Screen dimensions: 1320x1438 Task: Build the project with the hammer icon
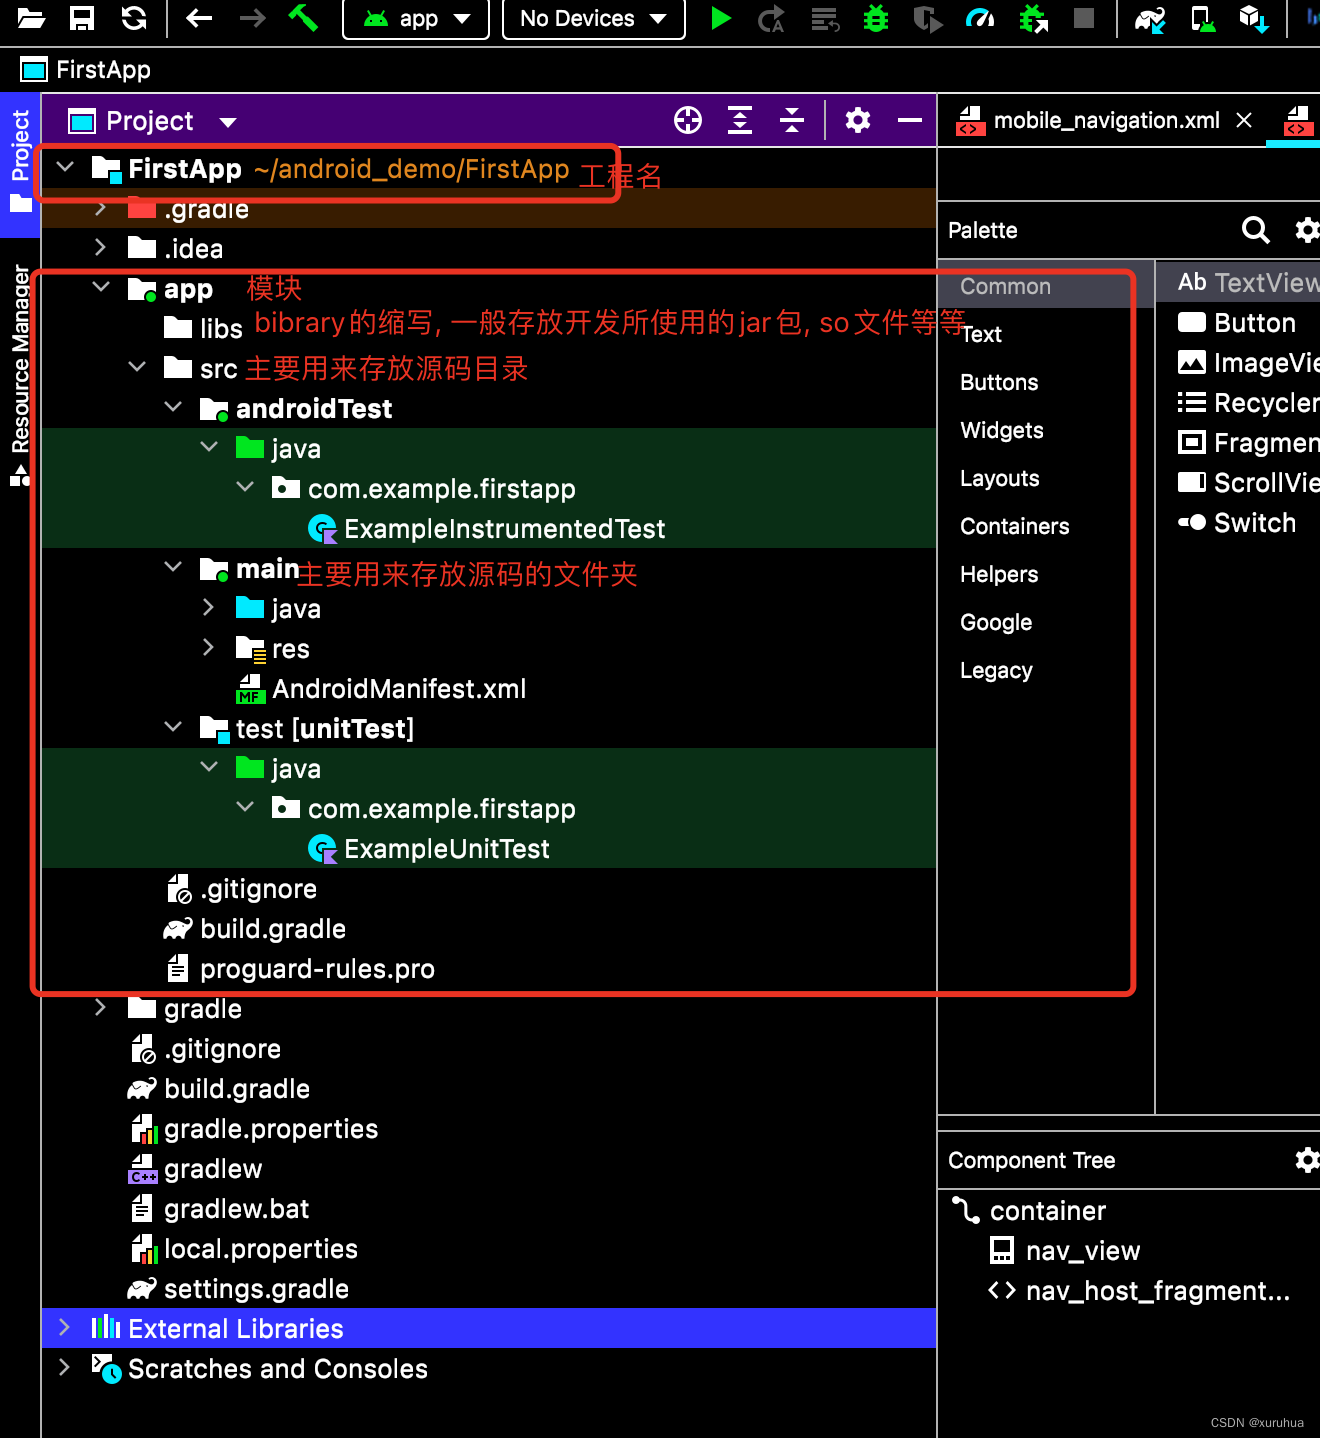click(303, 17)
